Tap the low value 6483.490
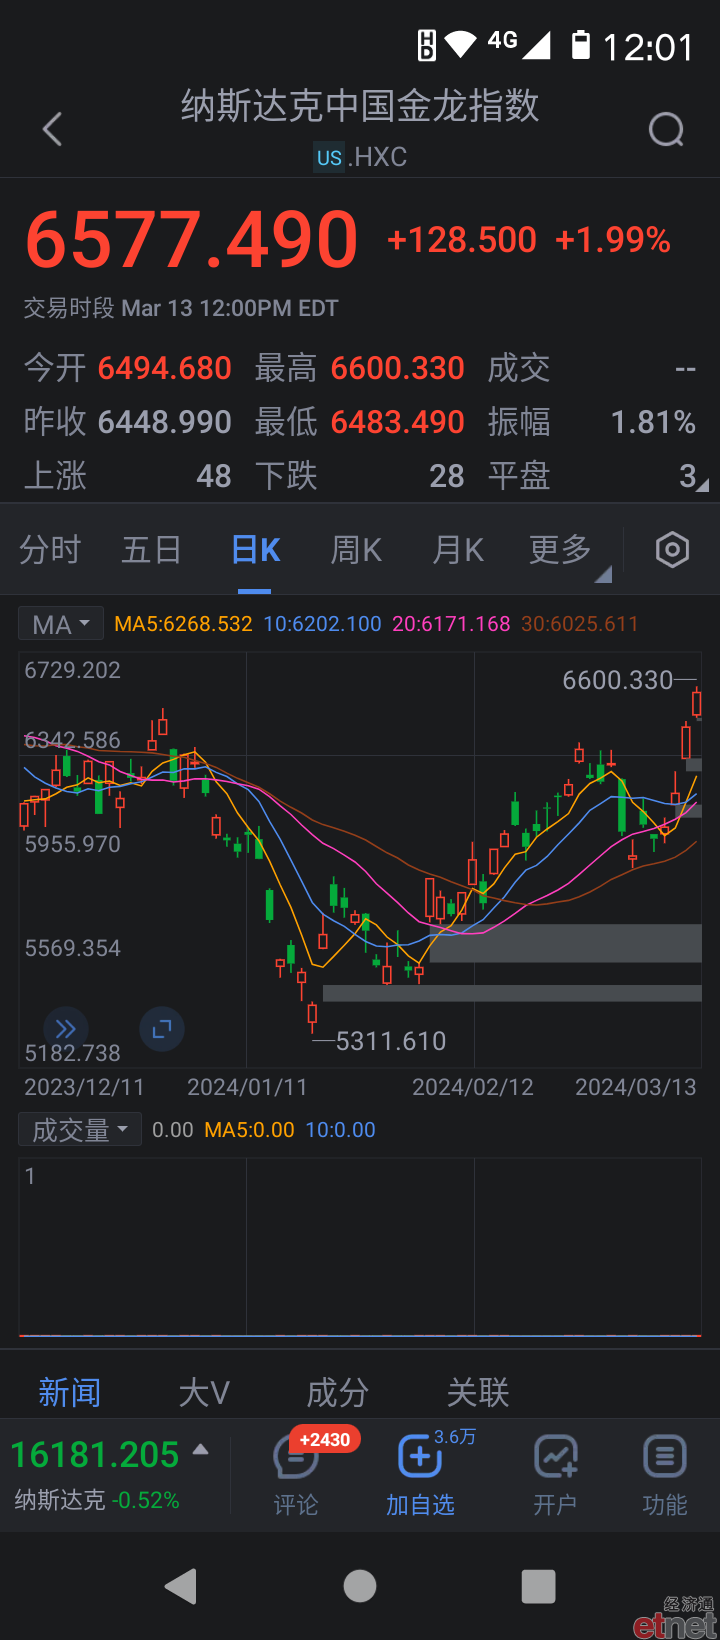 [x=398, y=422]
